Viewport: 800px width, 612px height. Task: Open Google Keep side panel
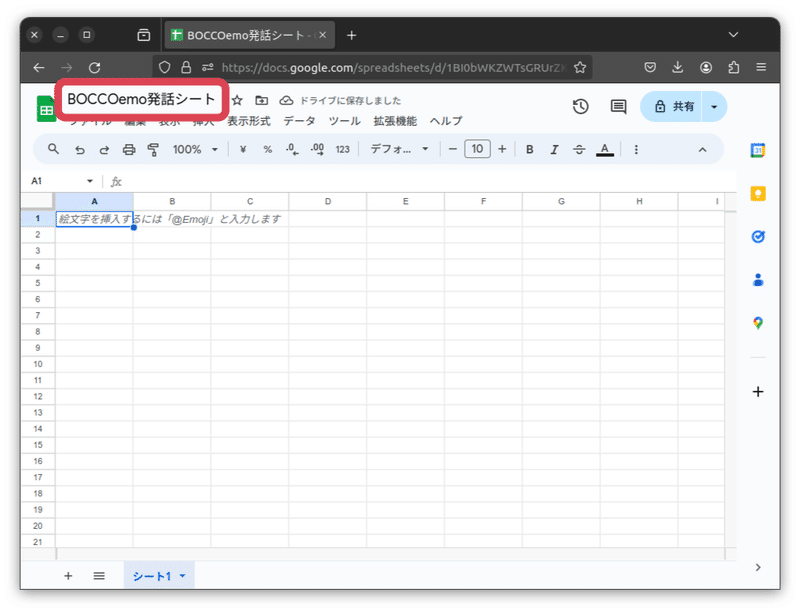click(758, 193)
